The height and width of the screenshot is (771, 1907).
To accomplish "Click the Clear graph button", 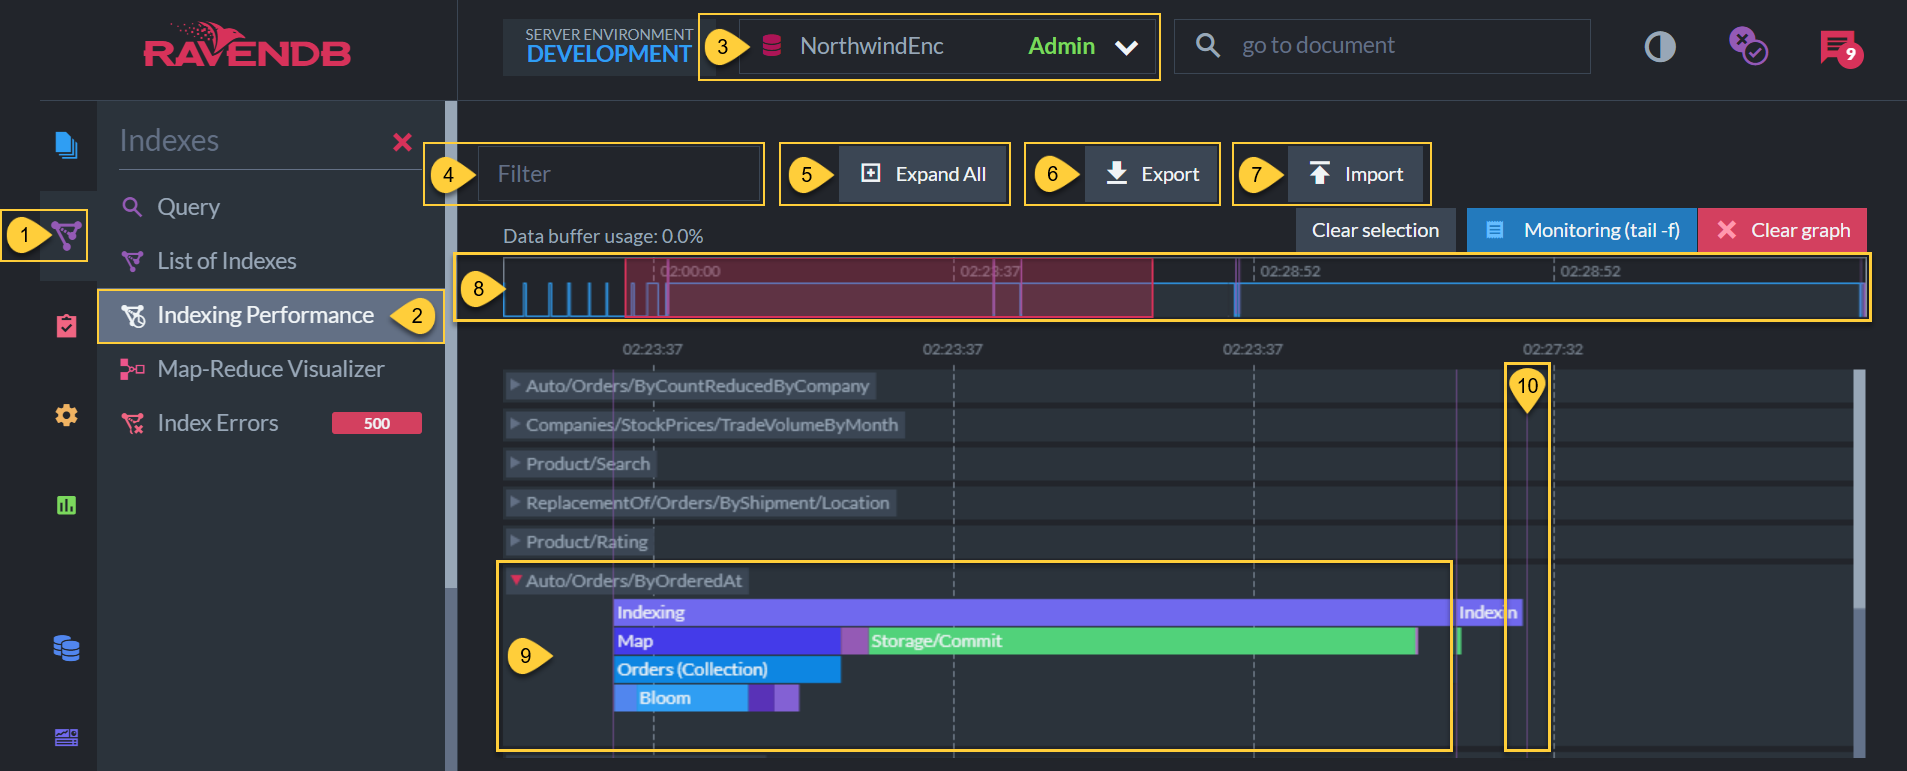I will click(1783, 230).
